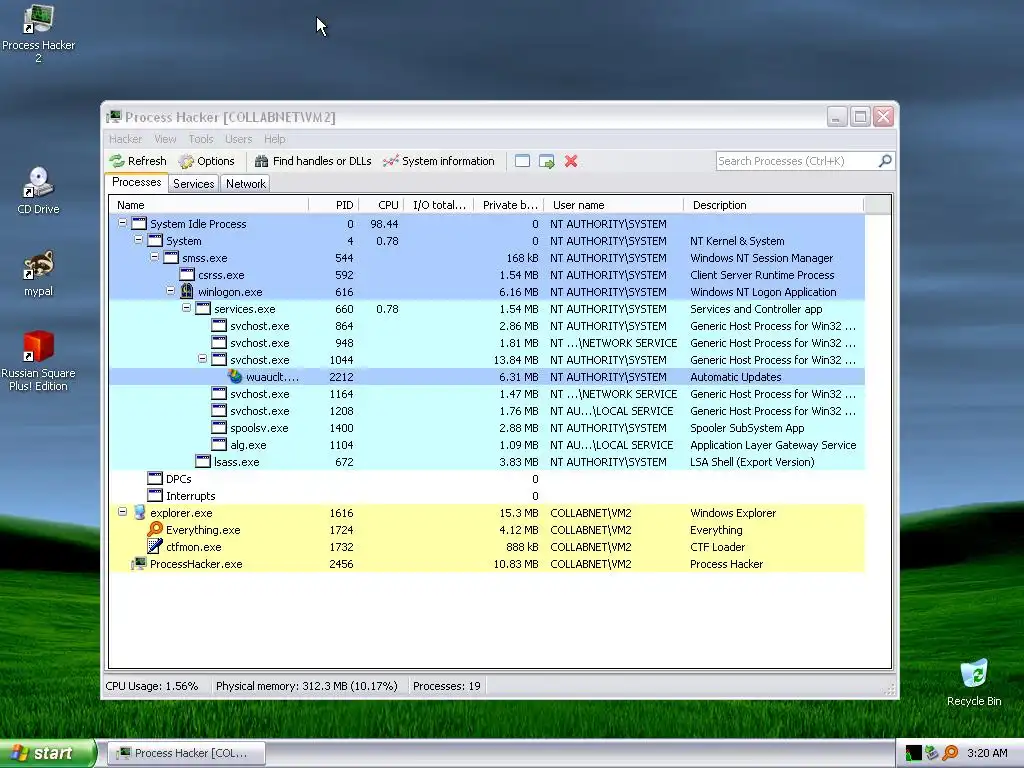Collapse the services.exe tree node
1024x768 pixels.
pyautogui.click(x=186, y=308)
